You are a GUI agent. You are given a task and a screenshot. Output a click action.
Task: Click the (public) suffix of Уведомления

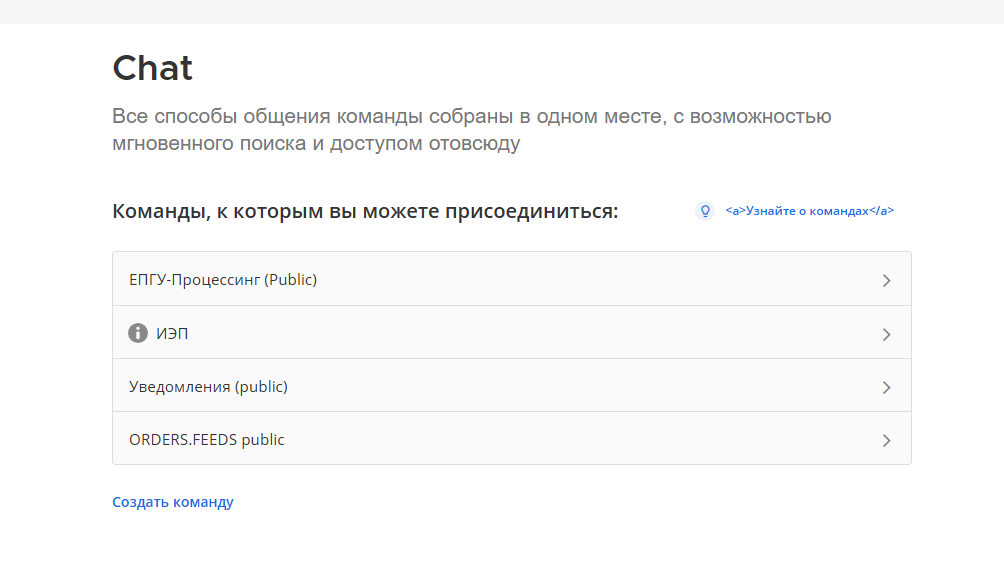pos(261,387)
